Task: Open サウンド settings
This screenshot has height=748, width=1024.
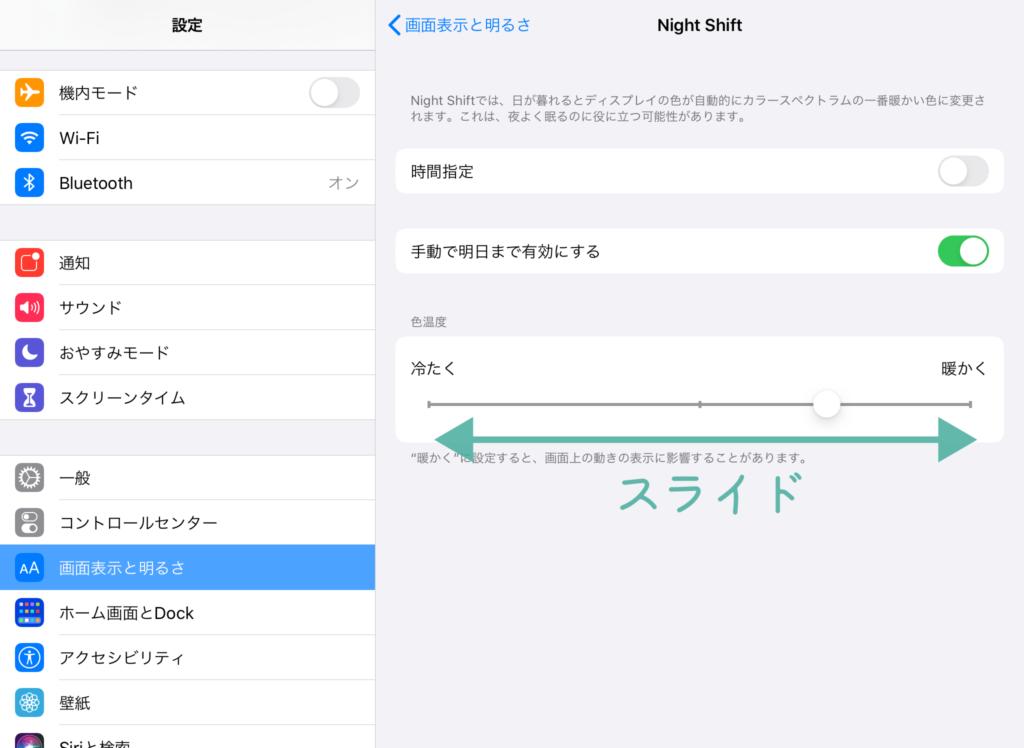Action: (x=187, y=308)
